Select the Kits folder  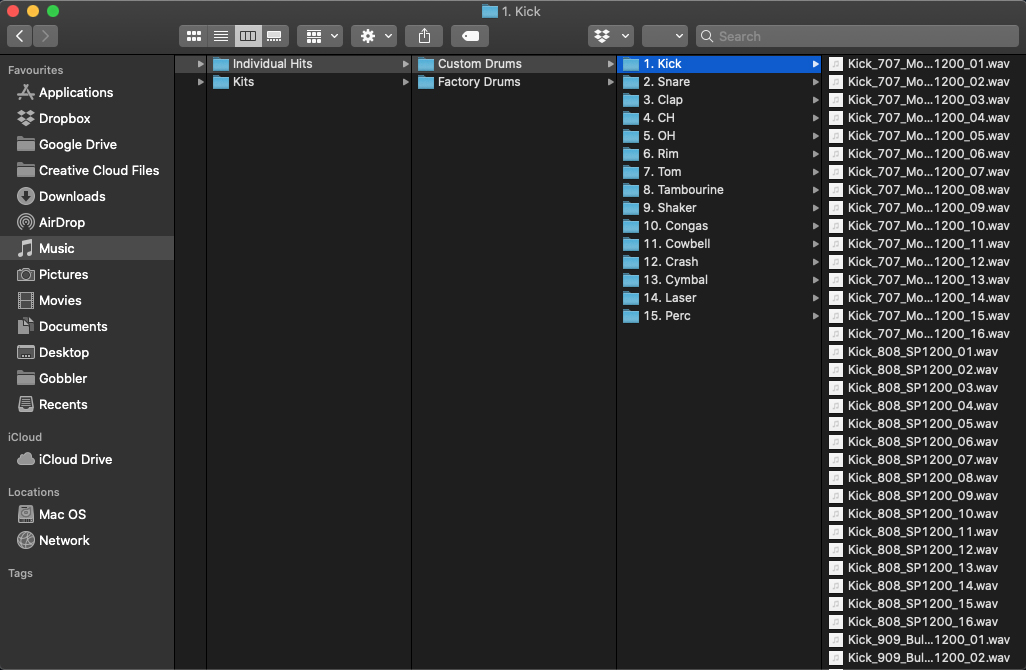coord(309,82)
